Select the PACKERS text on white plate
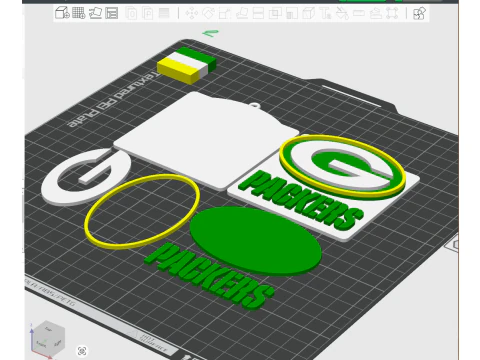The image size is (480, 360). tap(301, 201)
